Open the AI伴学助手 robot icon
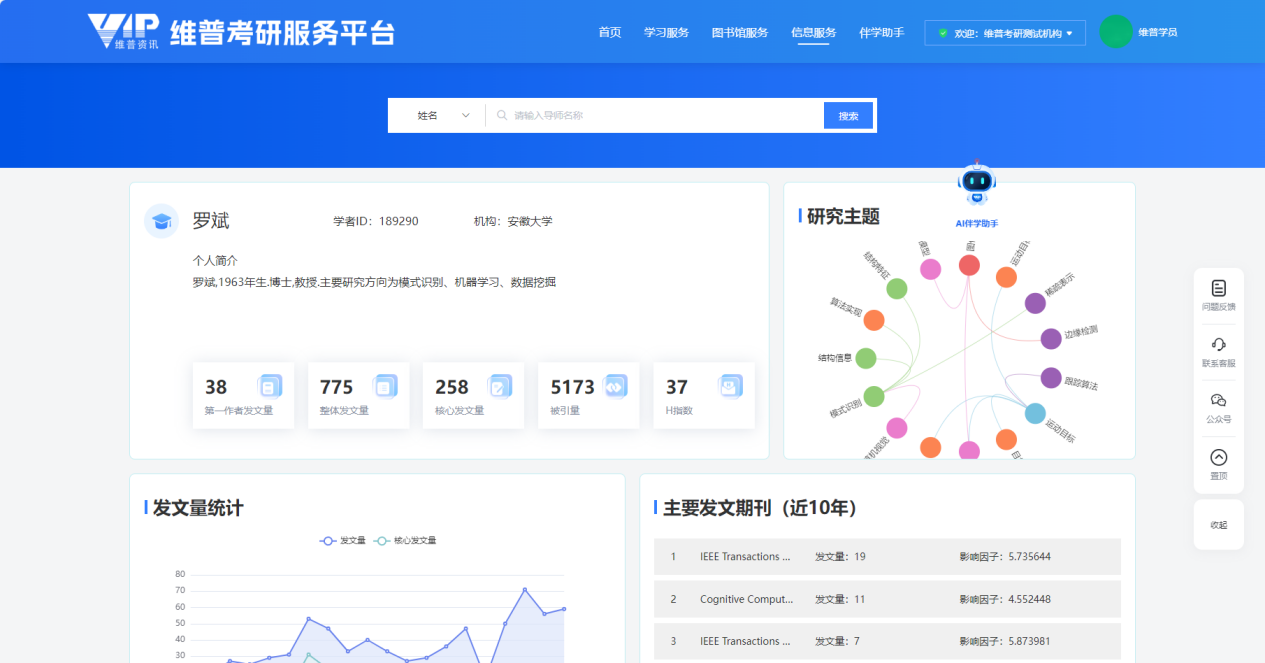Viewport: 1265px width, 663px height. click(x=976, y=184)
